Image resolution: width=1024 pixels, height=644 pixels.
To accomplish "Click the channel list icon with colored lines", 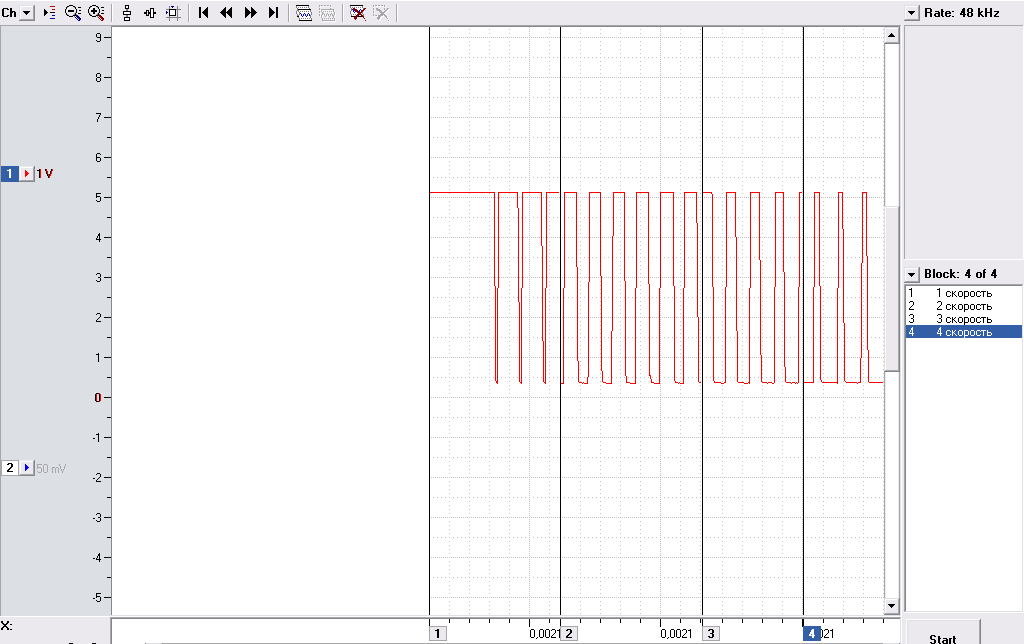I will [50, 12].
